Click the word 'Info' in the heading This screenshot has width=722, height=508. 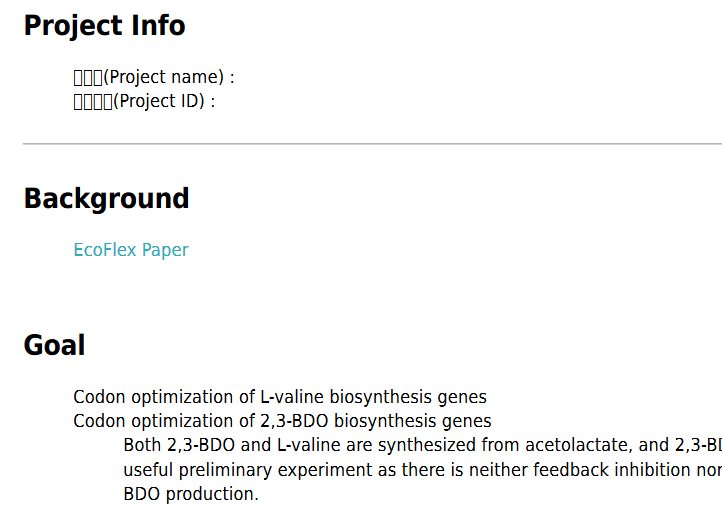(x=158, y=25)
